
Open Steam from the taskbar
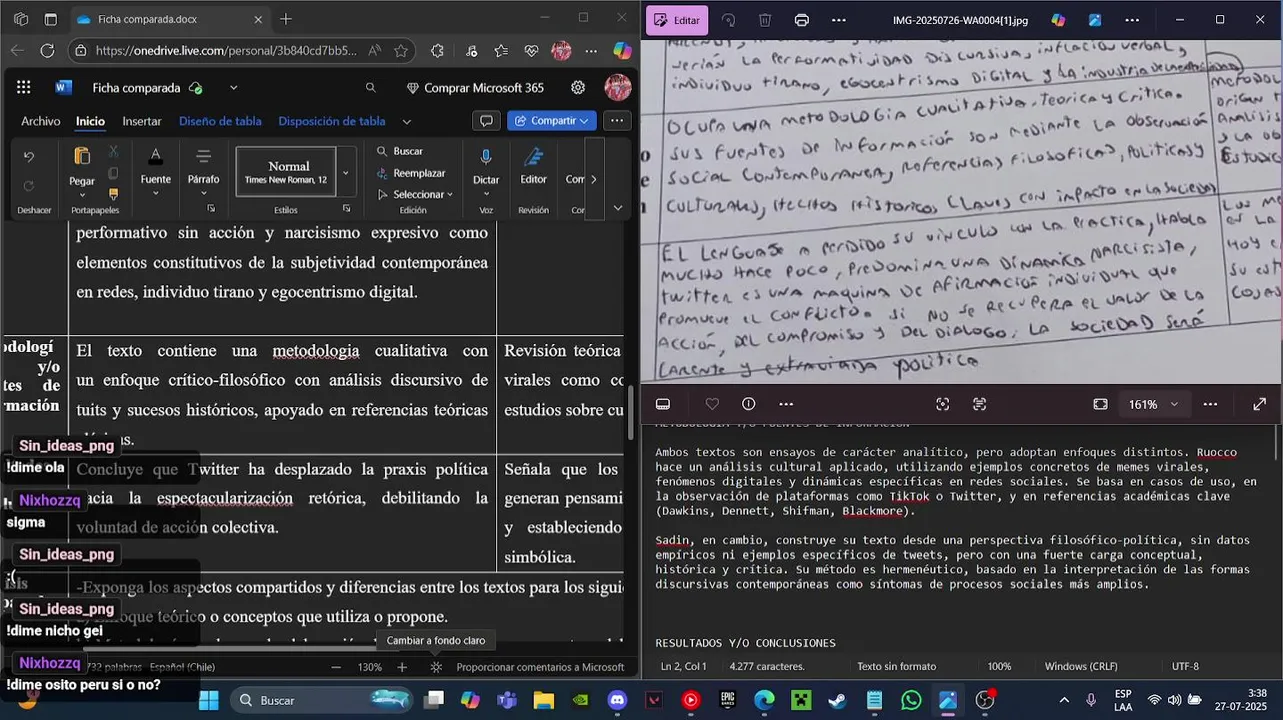pyautogui.click(x=837, y=700)
